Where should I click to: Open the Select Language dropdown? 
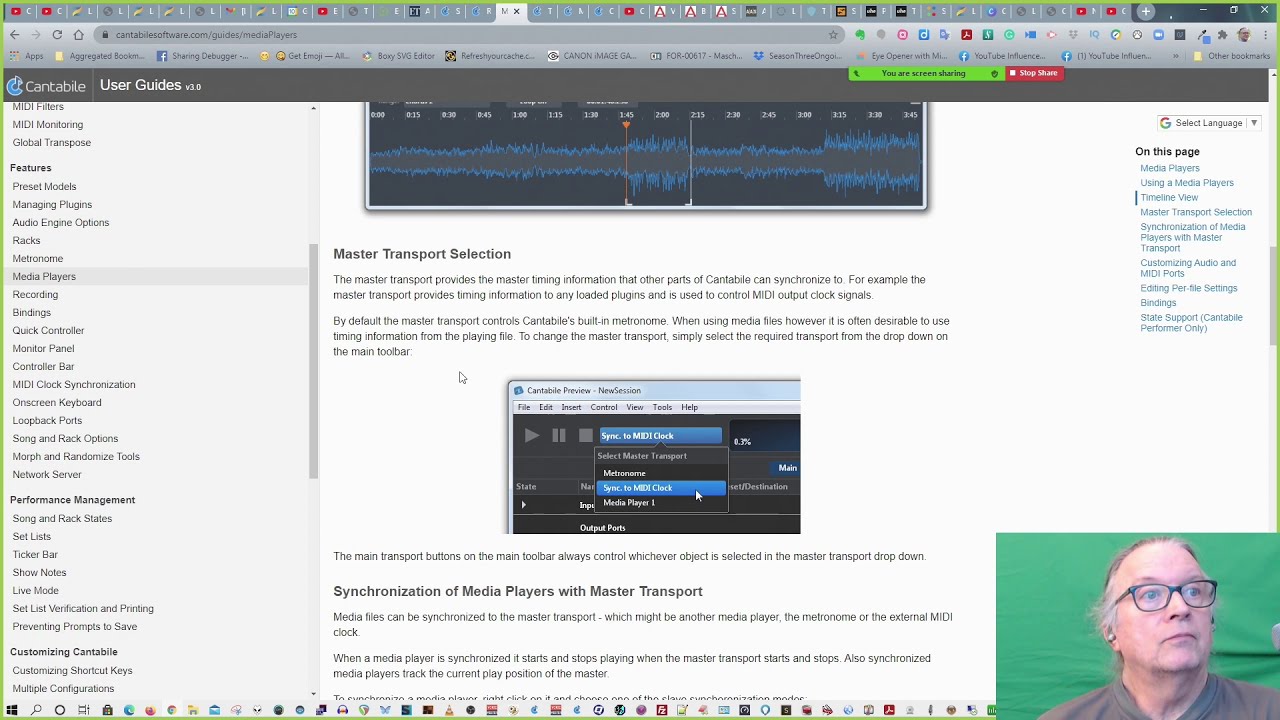(1209, 123)
